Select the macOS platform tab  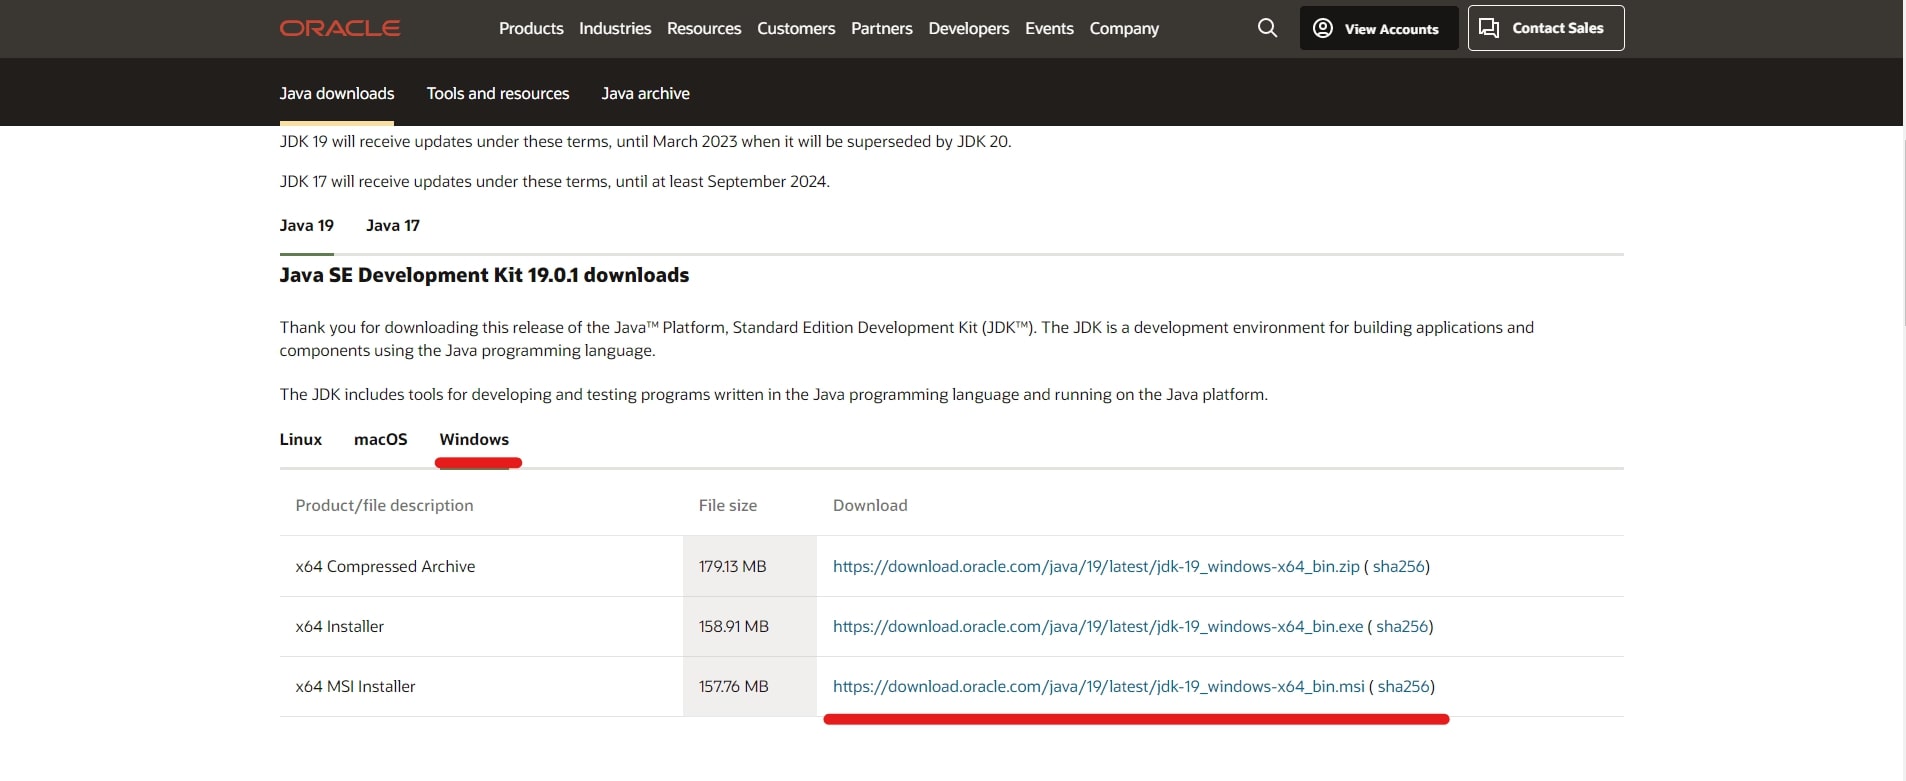click(x=381, y=439)
